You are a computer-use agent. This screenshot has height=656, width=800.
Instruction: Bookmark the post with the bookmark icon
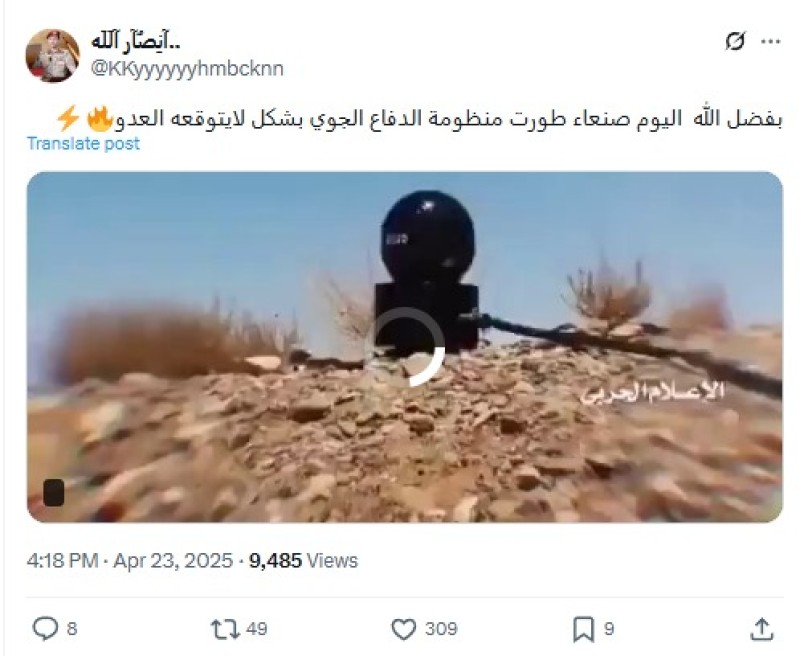[x=583, y=629]
